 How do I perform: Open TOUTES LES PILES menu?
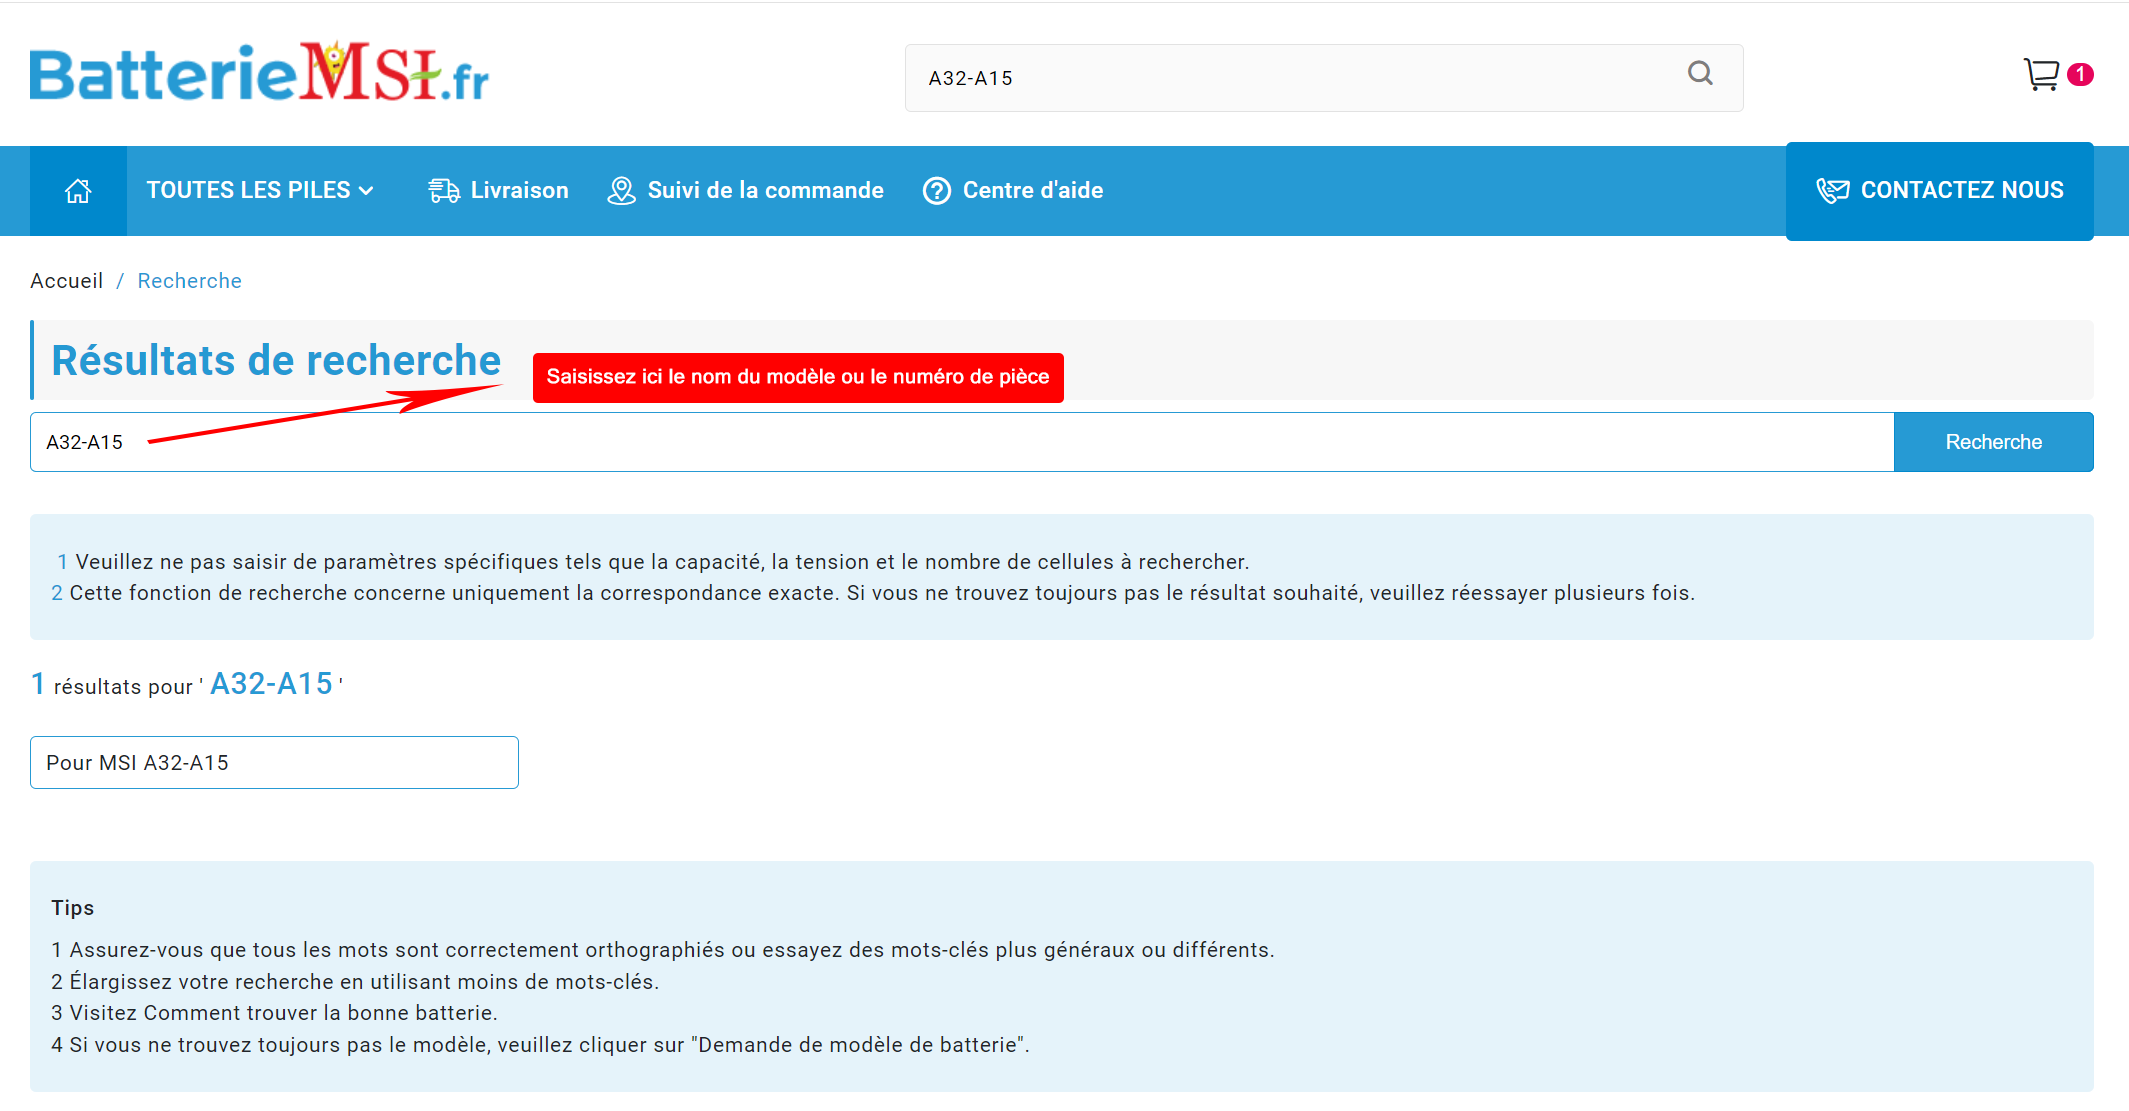(260, 190)
